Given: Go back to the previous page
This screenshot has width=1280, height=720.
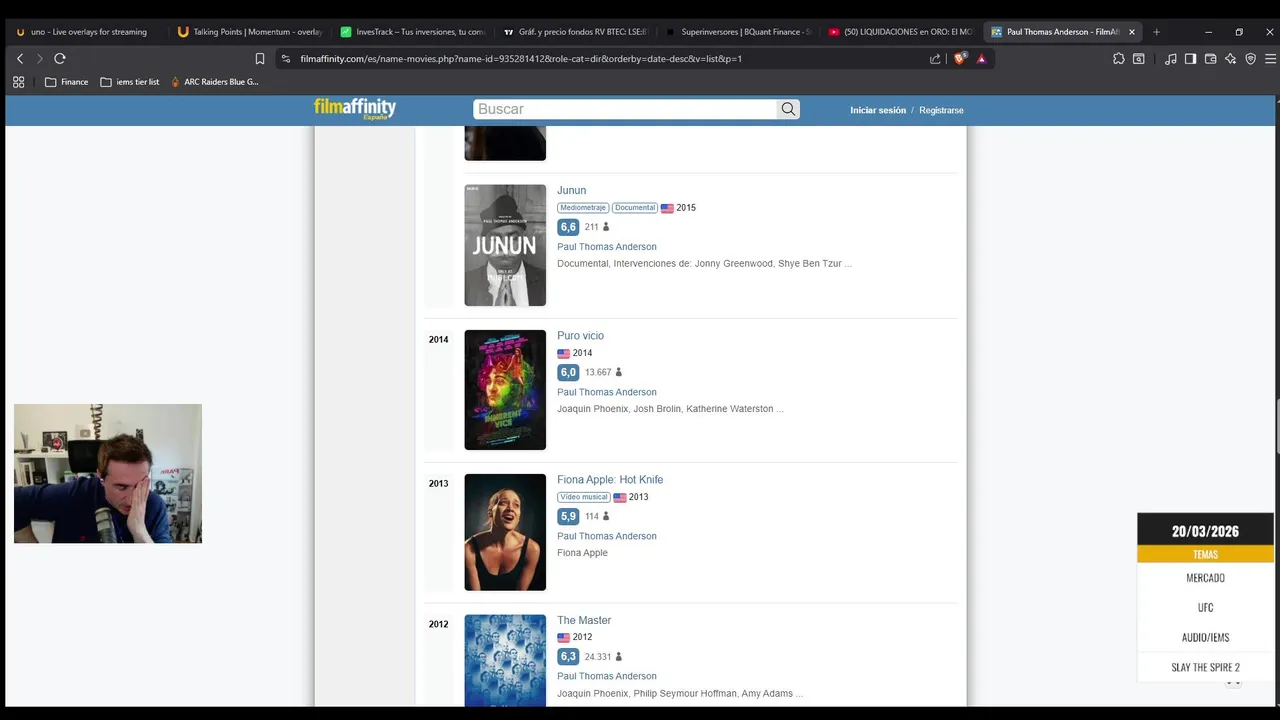Looking at the screenshot, I should [x=19, y=59].
